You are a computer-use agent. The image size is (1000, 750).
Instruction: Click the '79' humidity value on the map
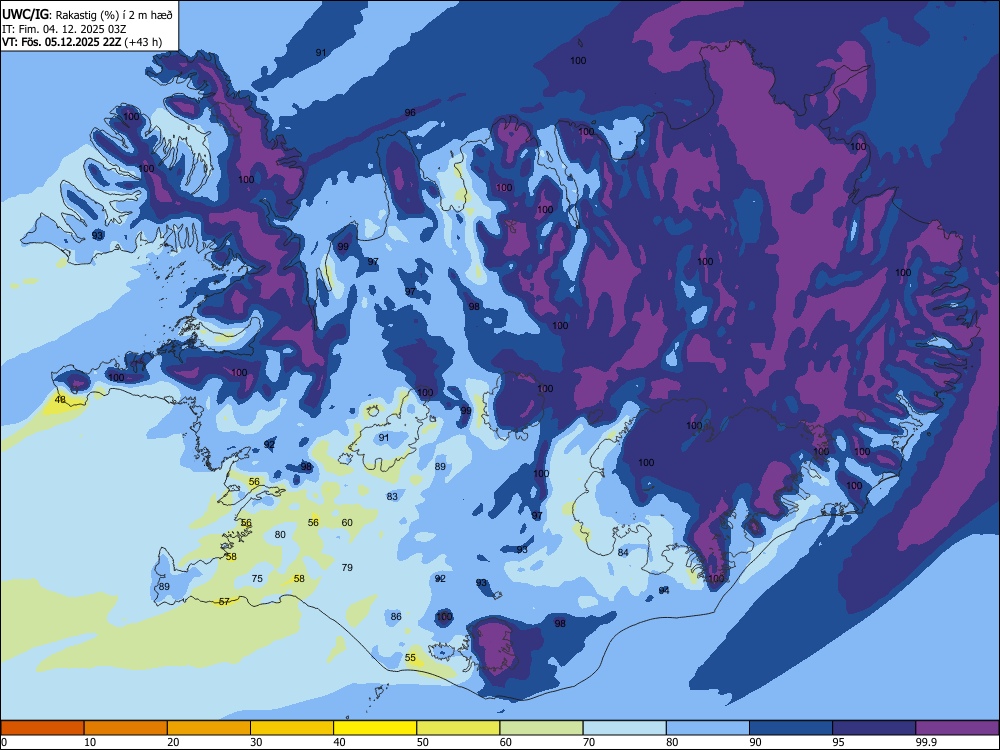(347, 567)
